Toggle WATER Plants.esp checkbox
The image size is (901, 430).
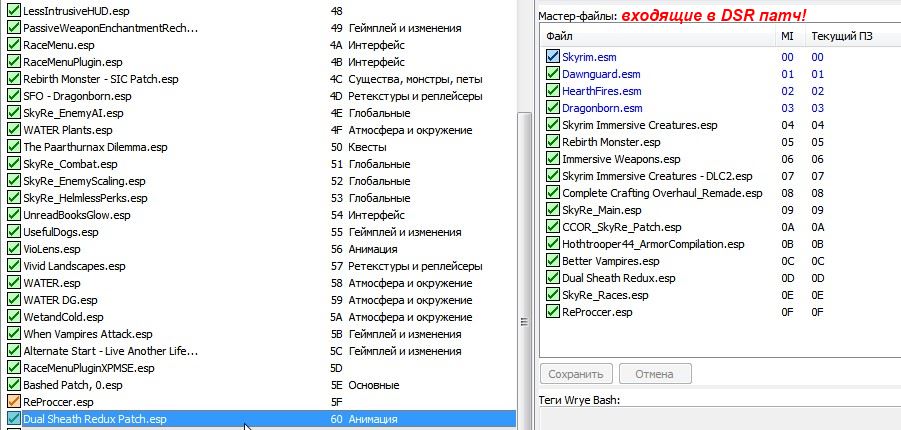pos(13,130)
